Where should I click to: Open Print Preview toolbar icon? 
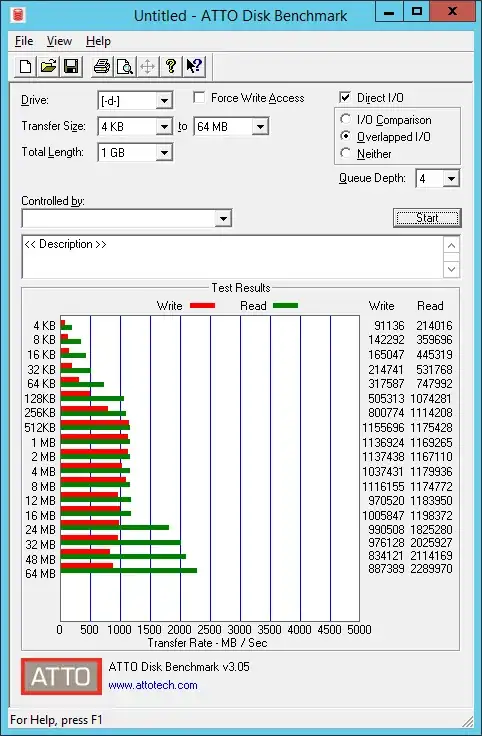(125, 67)
